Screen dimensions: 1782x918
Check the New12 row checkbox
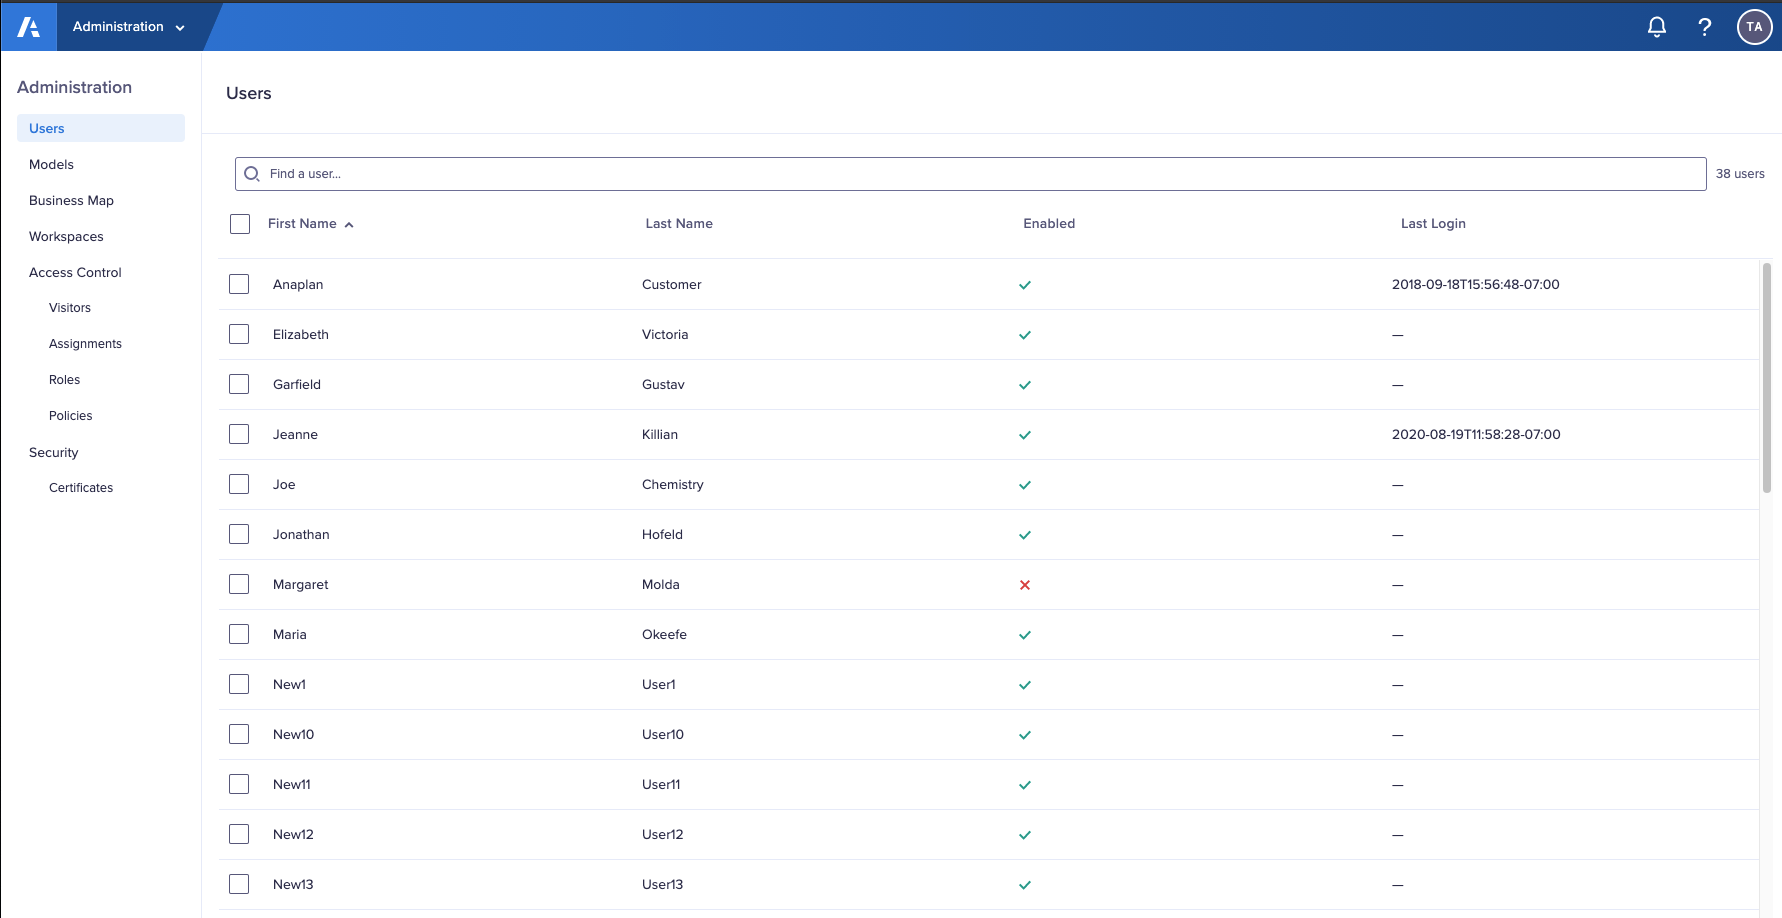(x=239, y=834)
